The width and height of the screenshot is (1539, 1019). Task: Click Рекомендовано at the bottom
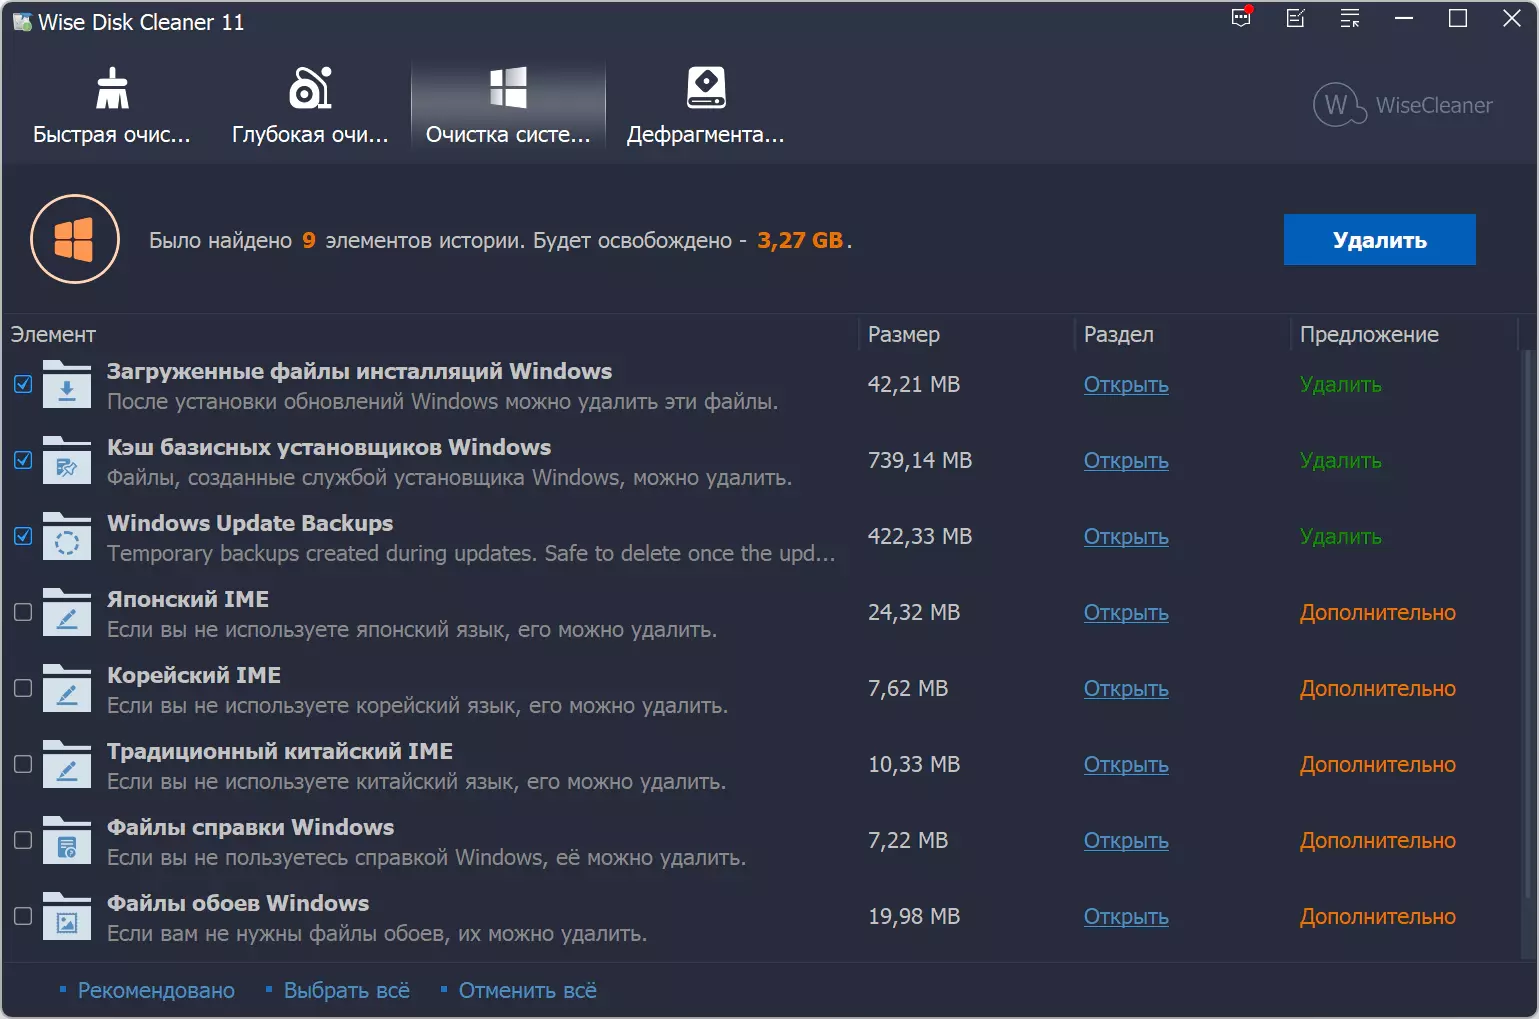(x=156, y=990)
